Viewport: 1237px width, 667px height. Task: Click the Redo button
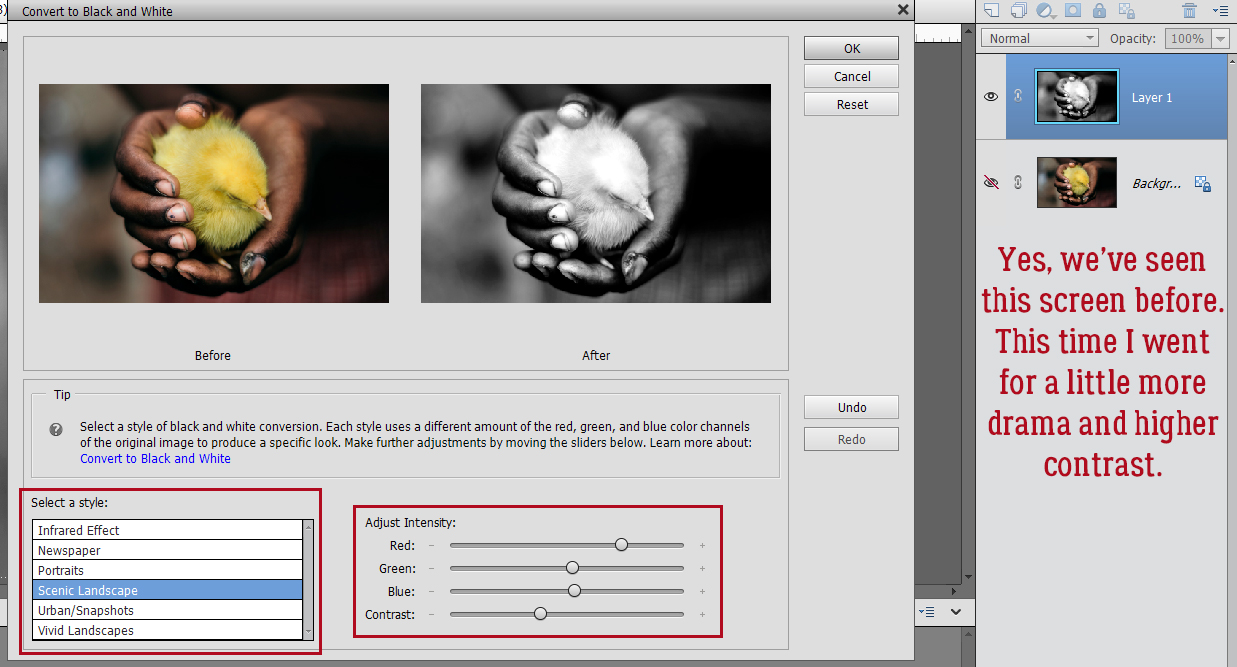[851, 439]
